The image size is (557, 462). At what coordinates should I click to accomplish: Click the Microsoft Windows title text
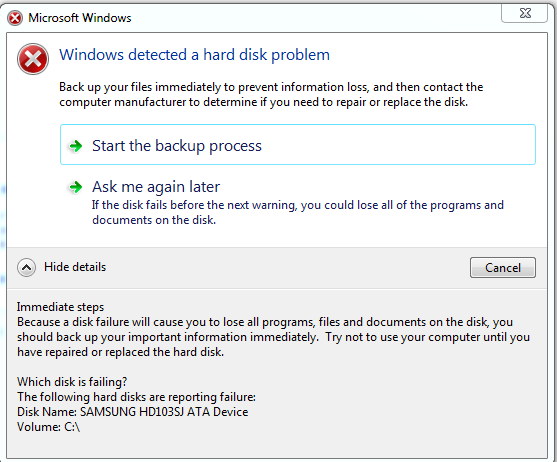coord(80,18)
